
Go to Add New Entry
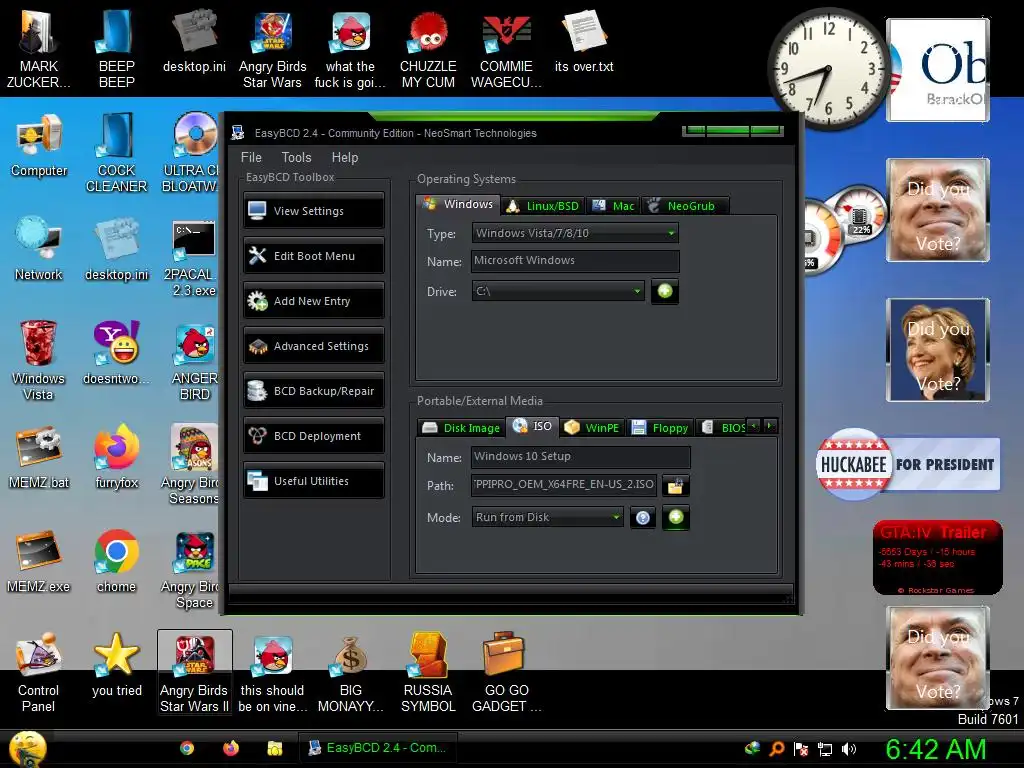tap(313, 300)
